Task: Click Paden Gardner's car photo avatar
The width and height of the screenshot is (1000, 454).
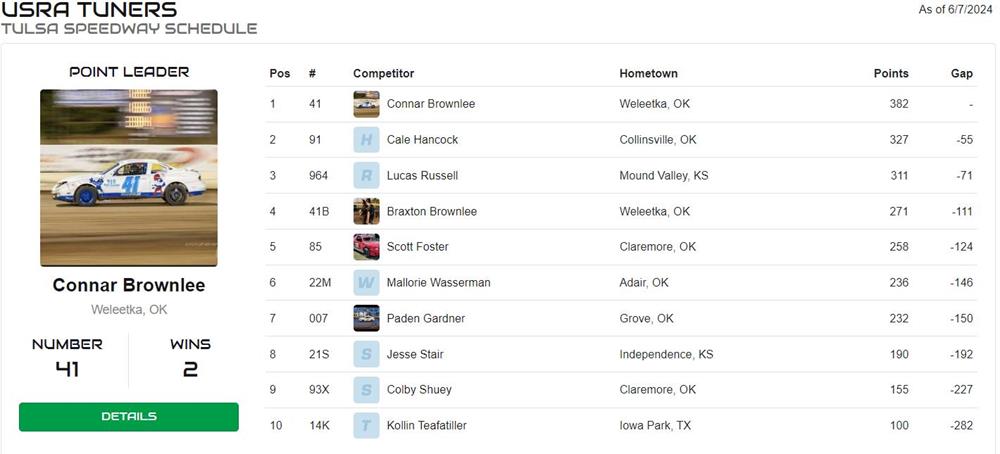Action: pyautogui.click(x=366, y=319)
